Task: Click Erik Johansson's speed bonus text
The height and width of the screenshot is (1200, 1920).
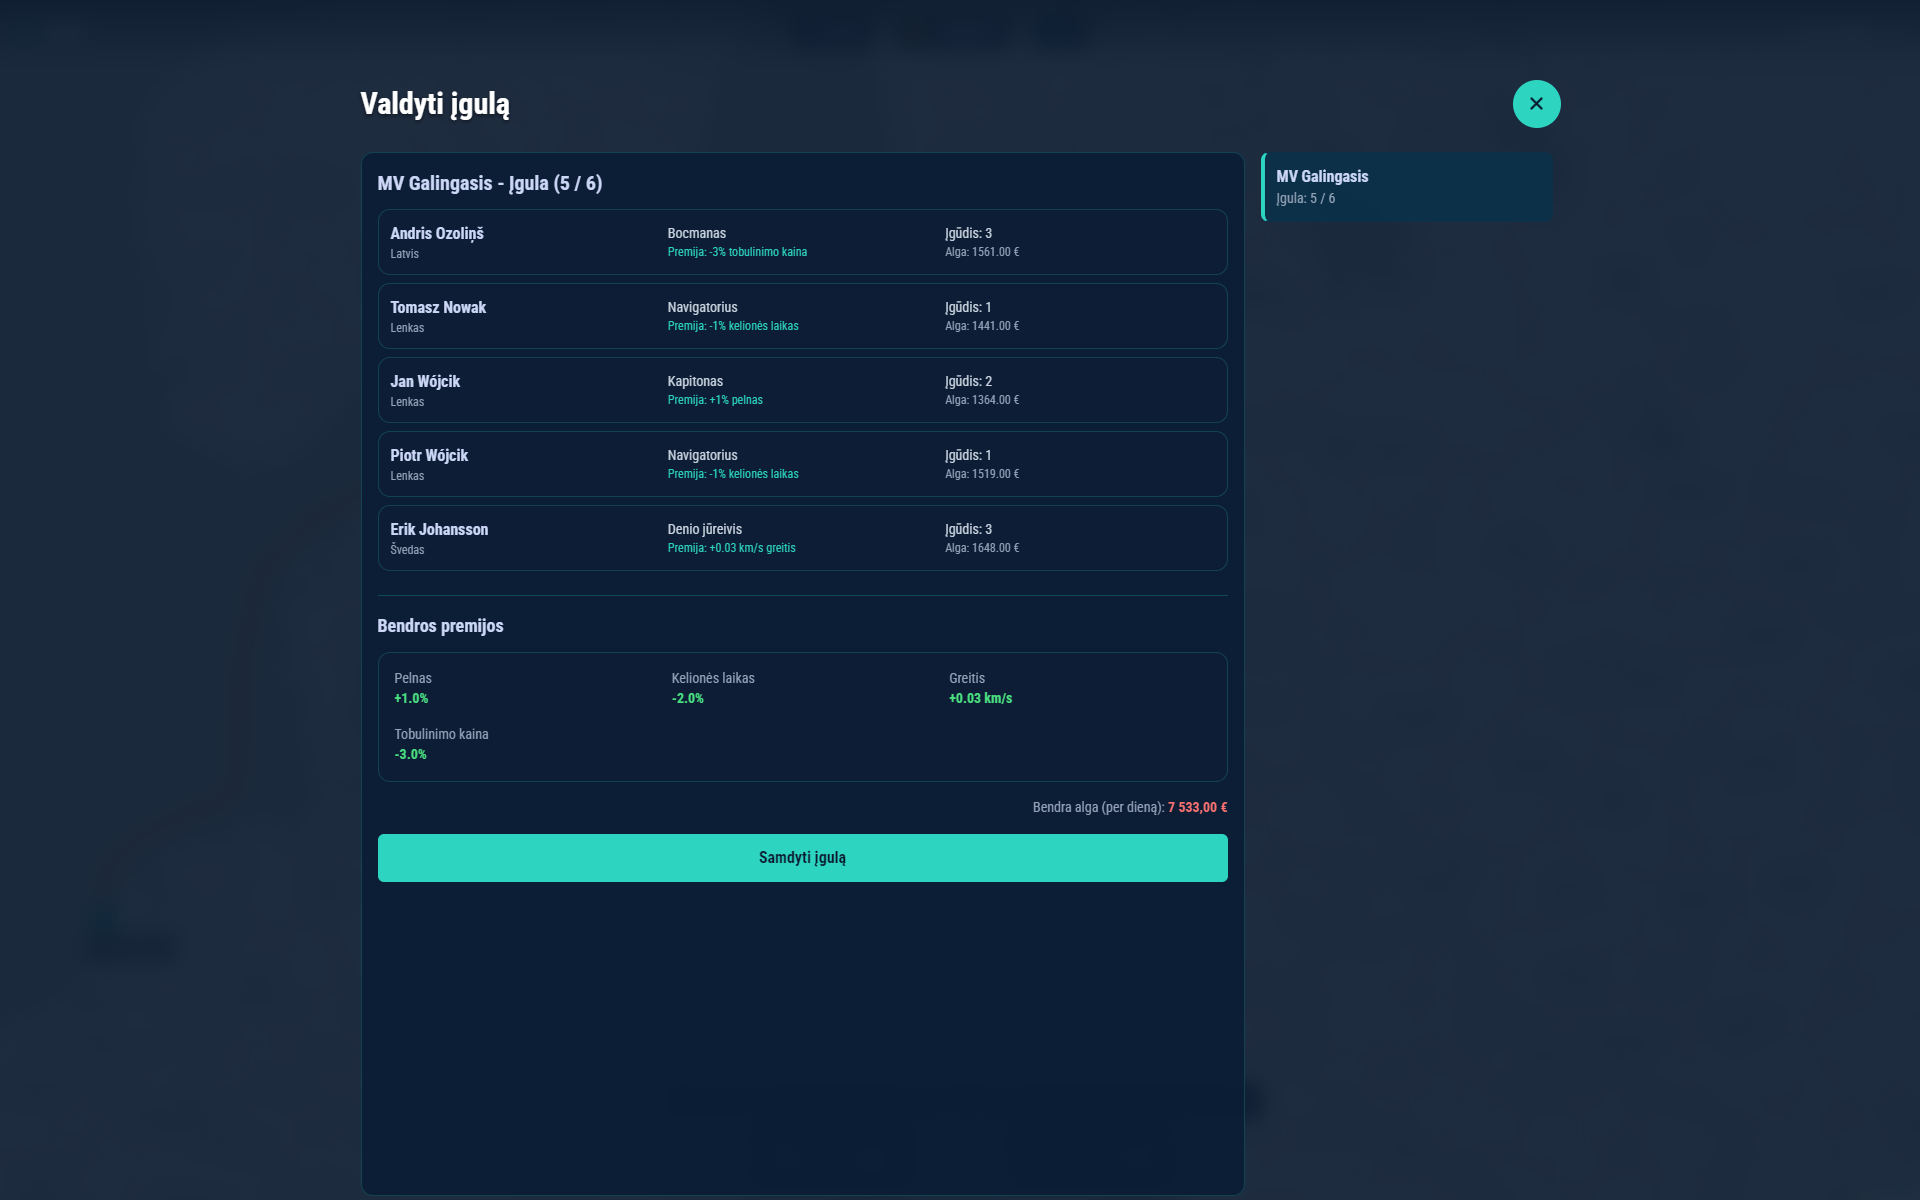Action: click(x=731, y=548)
